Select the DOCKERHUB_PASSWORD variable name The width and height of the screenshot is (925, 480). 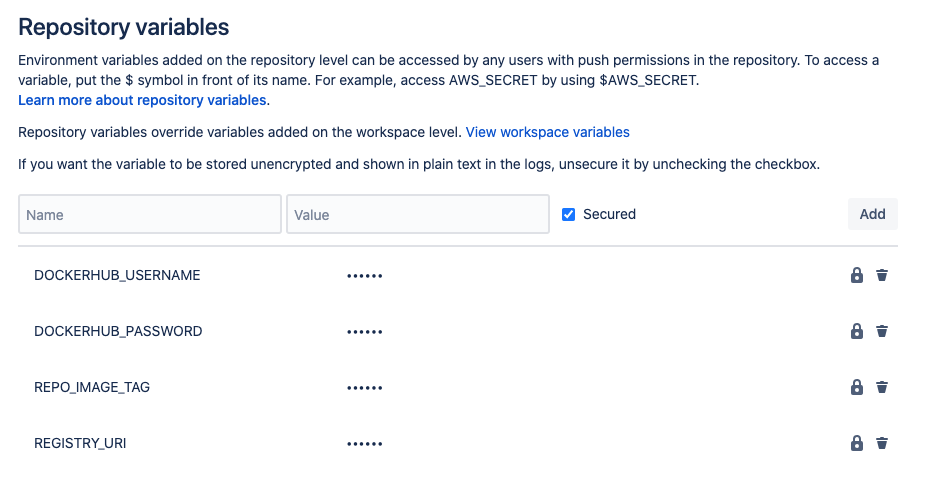coord(118,331)
